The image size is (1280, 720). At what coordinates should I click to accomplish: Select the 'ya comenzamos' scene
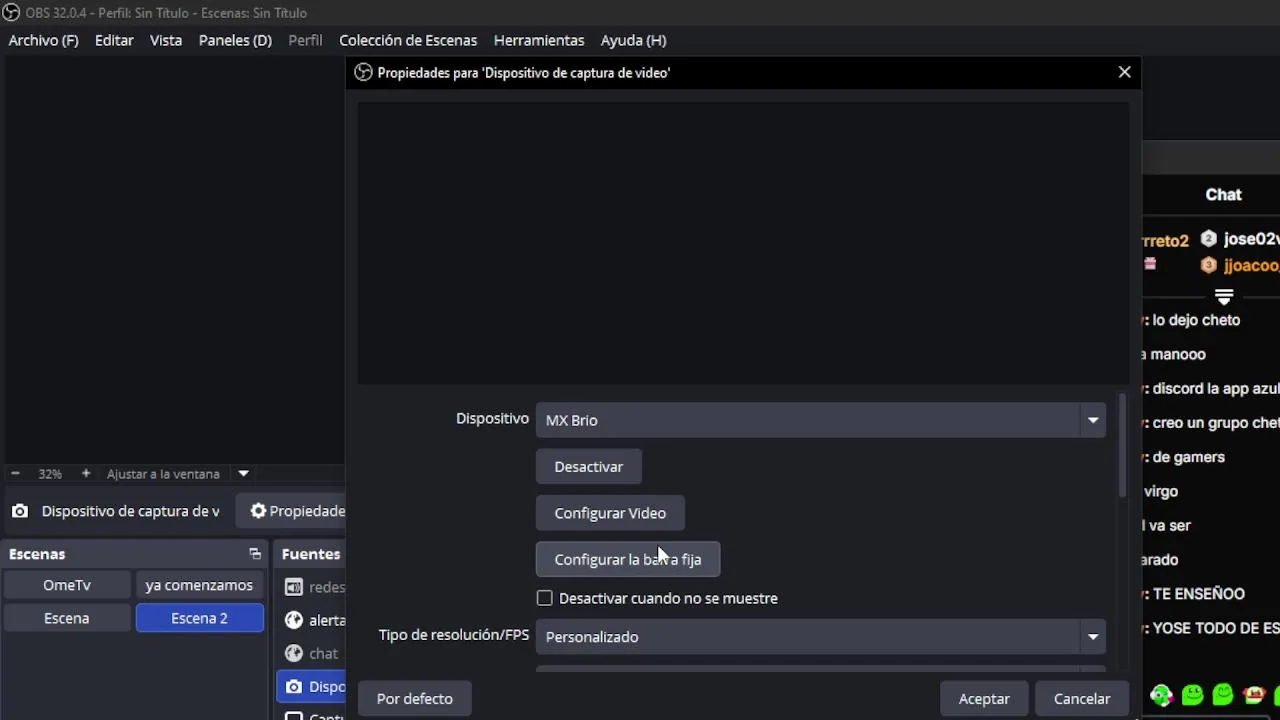click(x=199, y=585)
